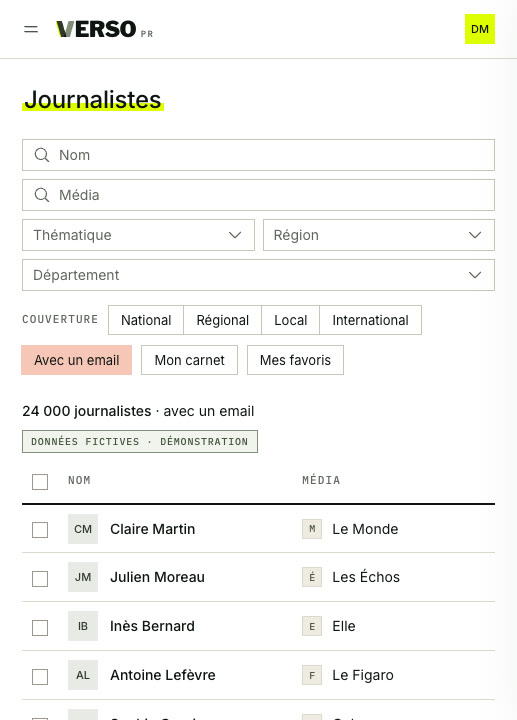Select the Régional coverage option
517x720 pixels.
tap(223, 320)
